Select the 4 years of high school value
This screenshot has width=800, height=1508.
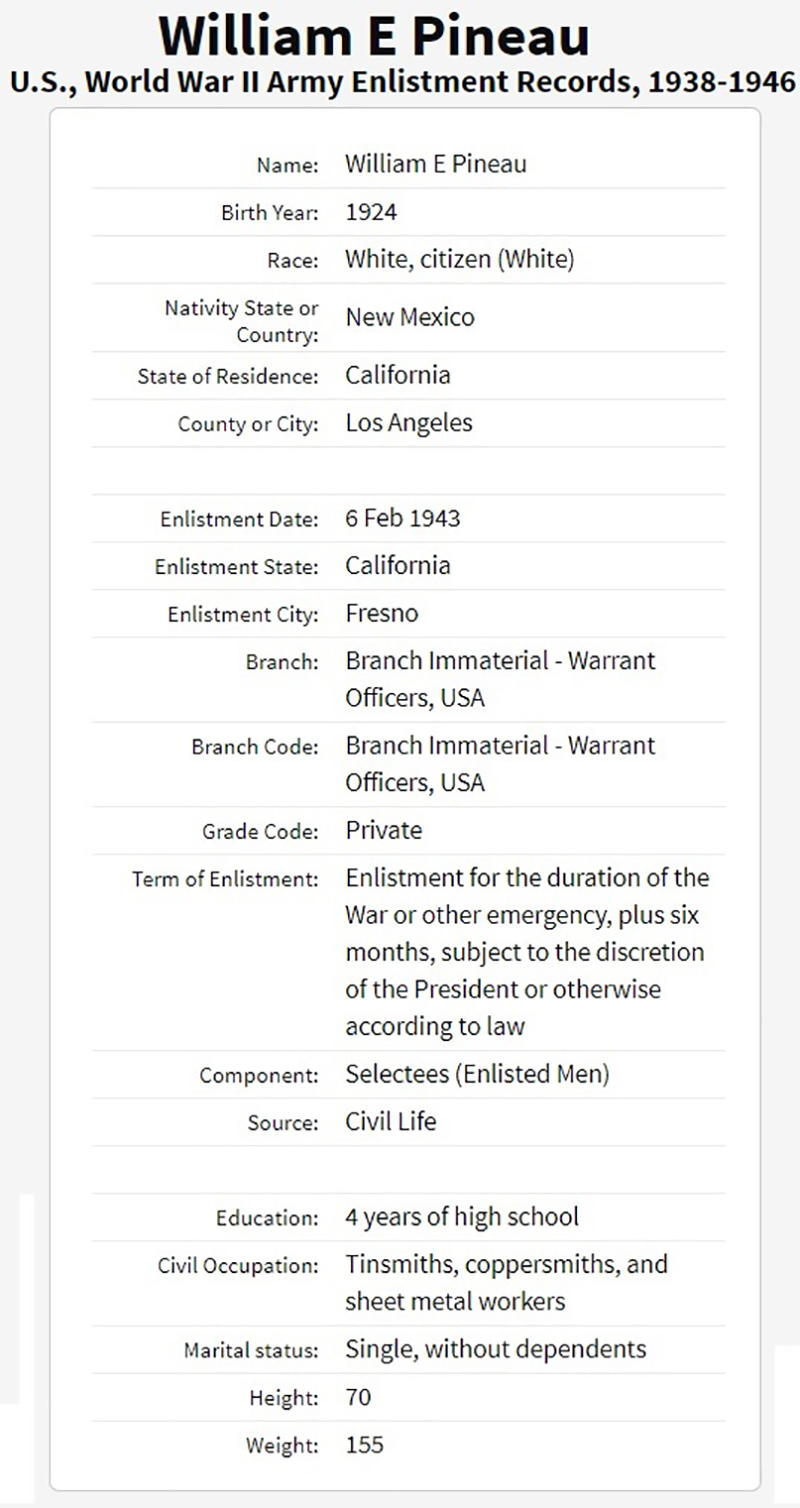coord(462,1217)
